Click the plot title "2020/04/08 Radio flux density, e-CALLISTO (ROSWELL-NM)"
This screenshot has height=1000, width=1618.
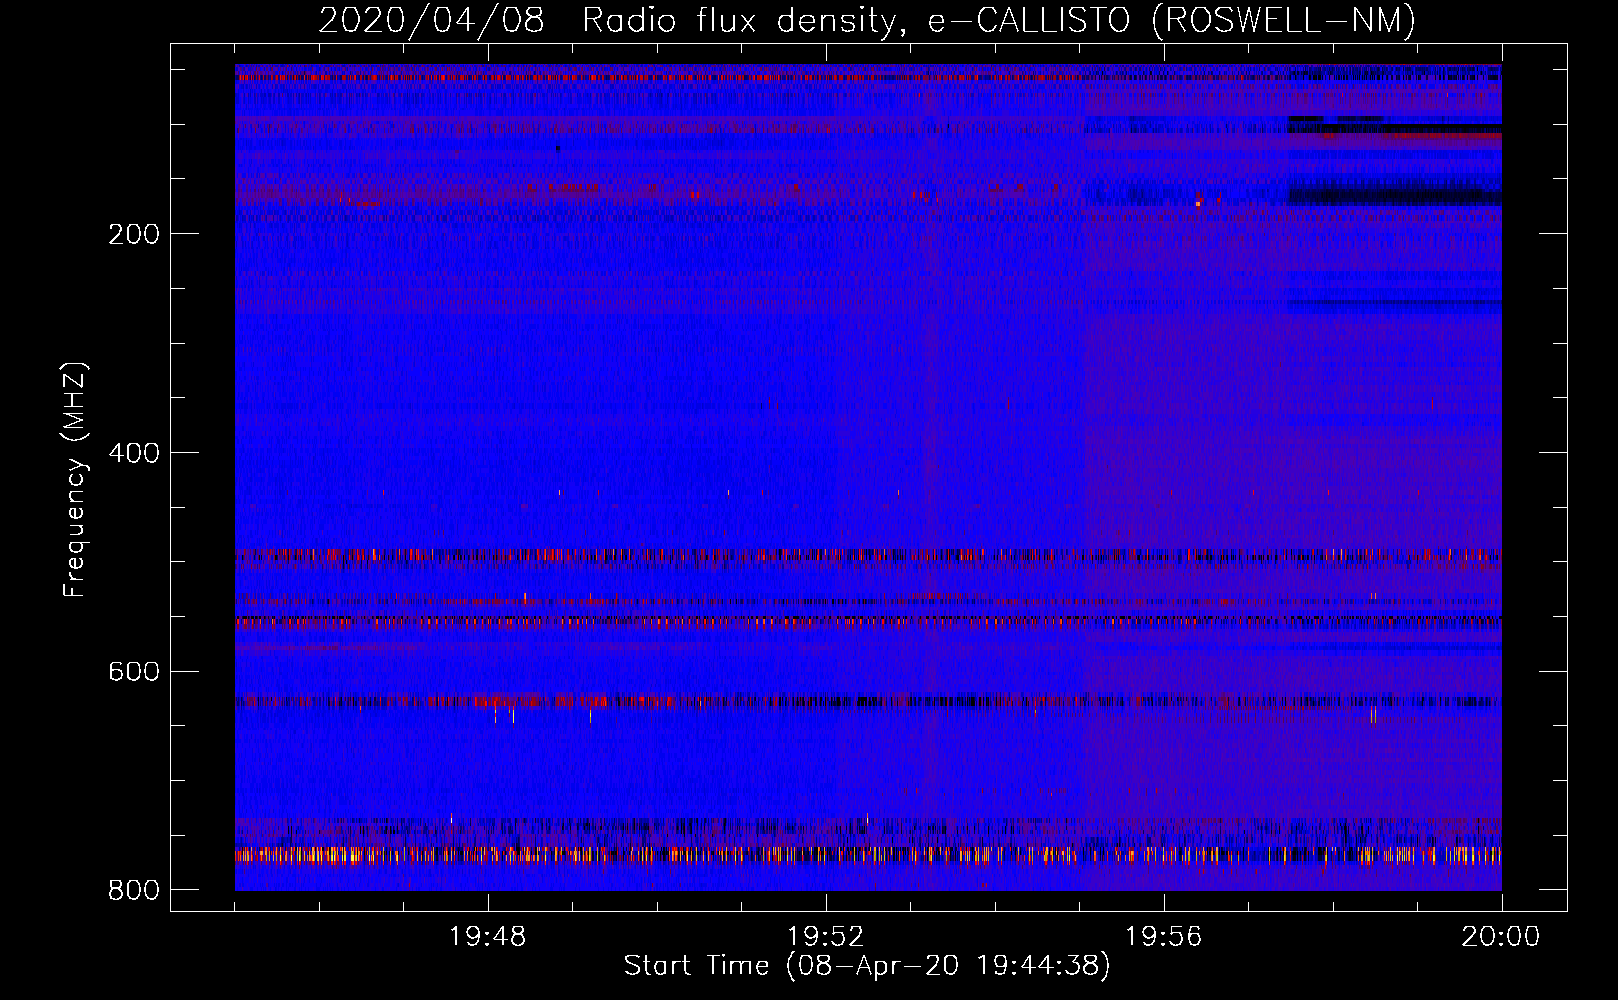tap(867, 20)
